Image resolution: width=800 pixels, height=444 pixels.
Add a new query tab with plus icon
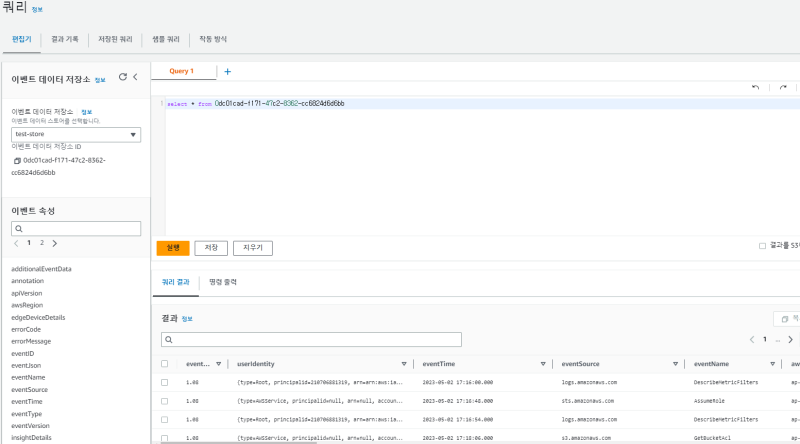coord(227,72)
